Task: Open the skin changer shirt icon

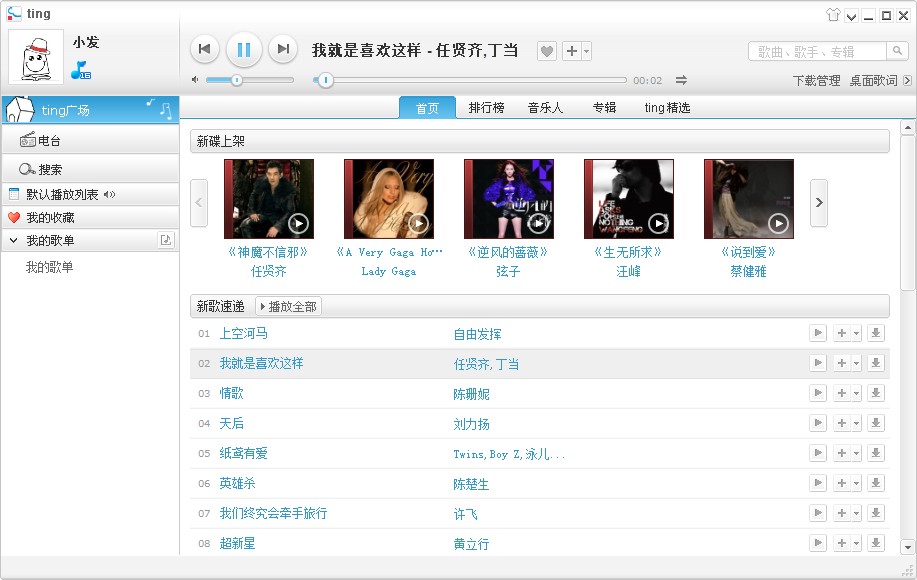Action: point(832,15)
